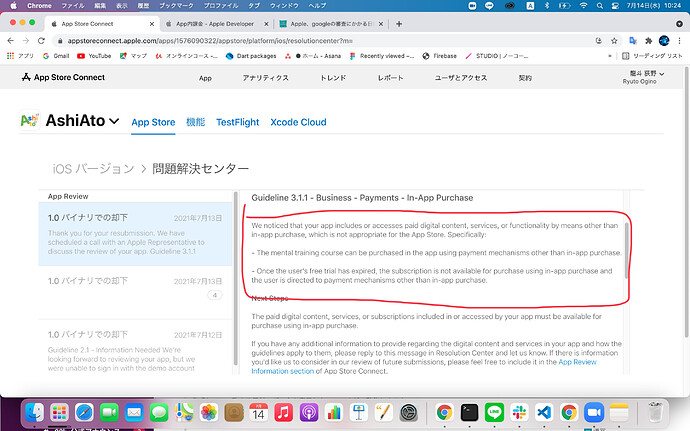Open the Gmail bookmark
Screen dimensions: 690x431
coord(56,56)
